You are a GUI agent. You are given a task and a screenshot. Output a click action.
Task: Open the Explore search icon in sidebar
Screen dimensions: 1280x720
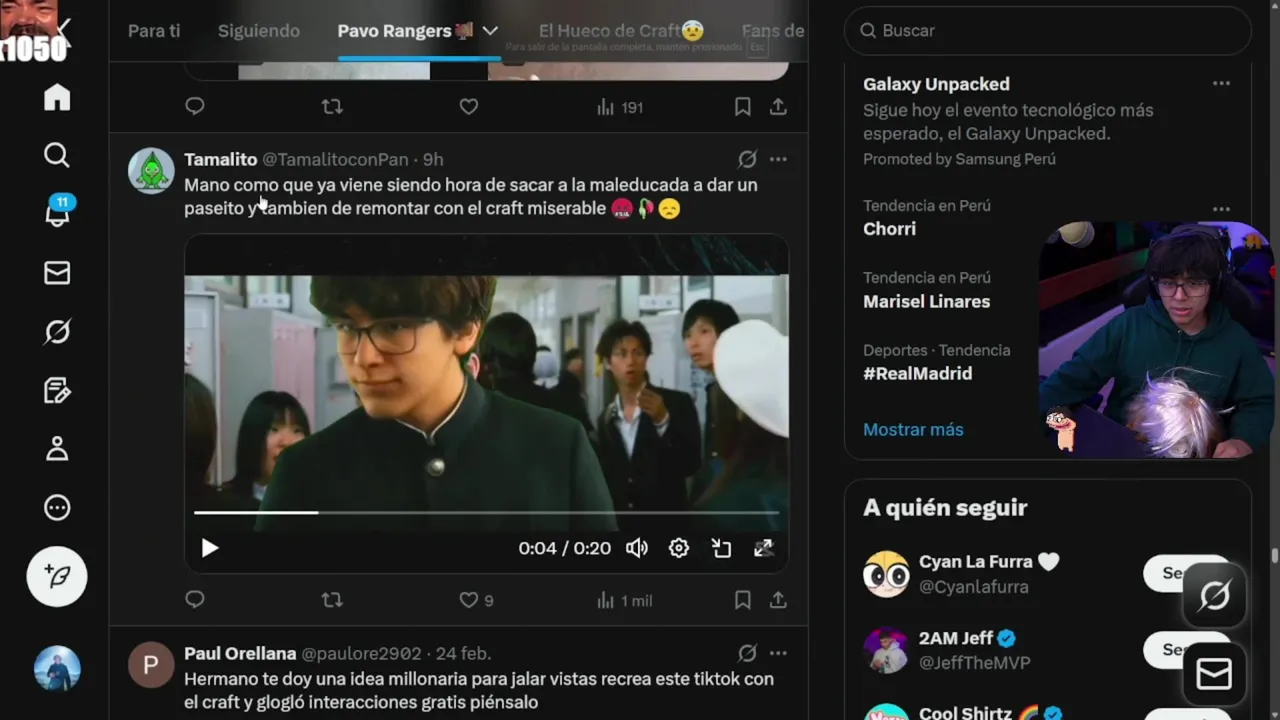57,155
